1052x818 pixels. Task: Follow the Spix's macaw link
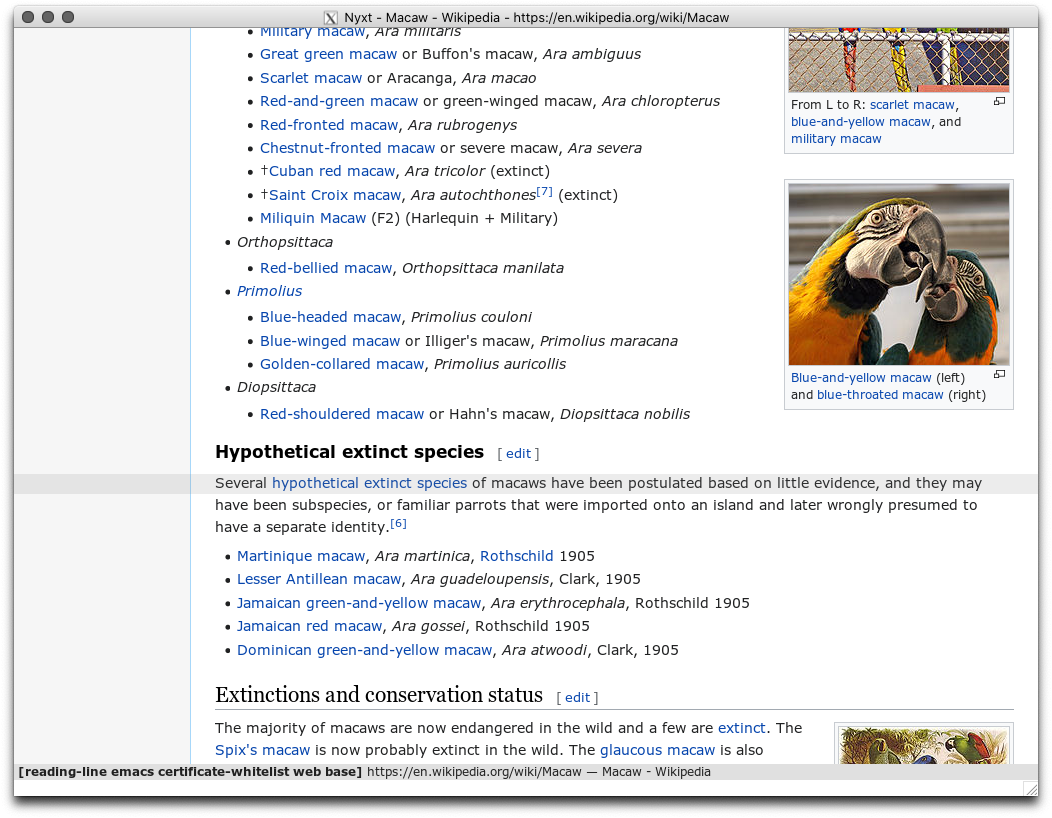(262, 750)
